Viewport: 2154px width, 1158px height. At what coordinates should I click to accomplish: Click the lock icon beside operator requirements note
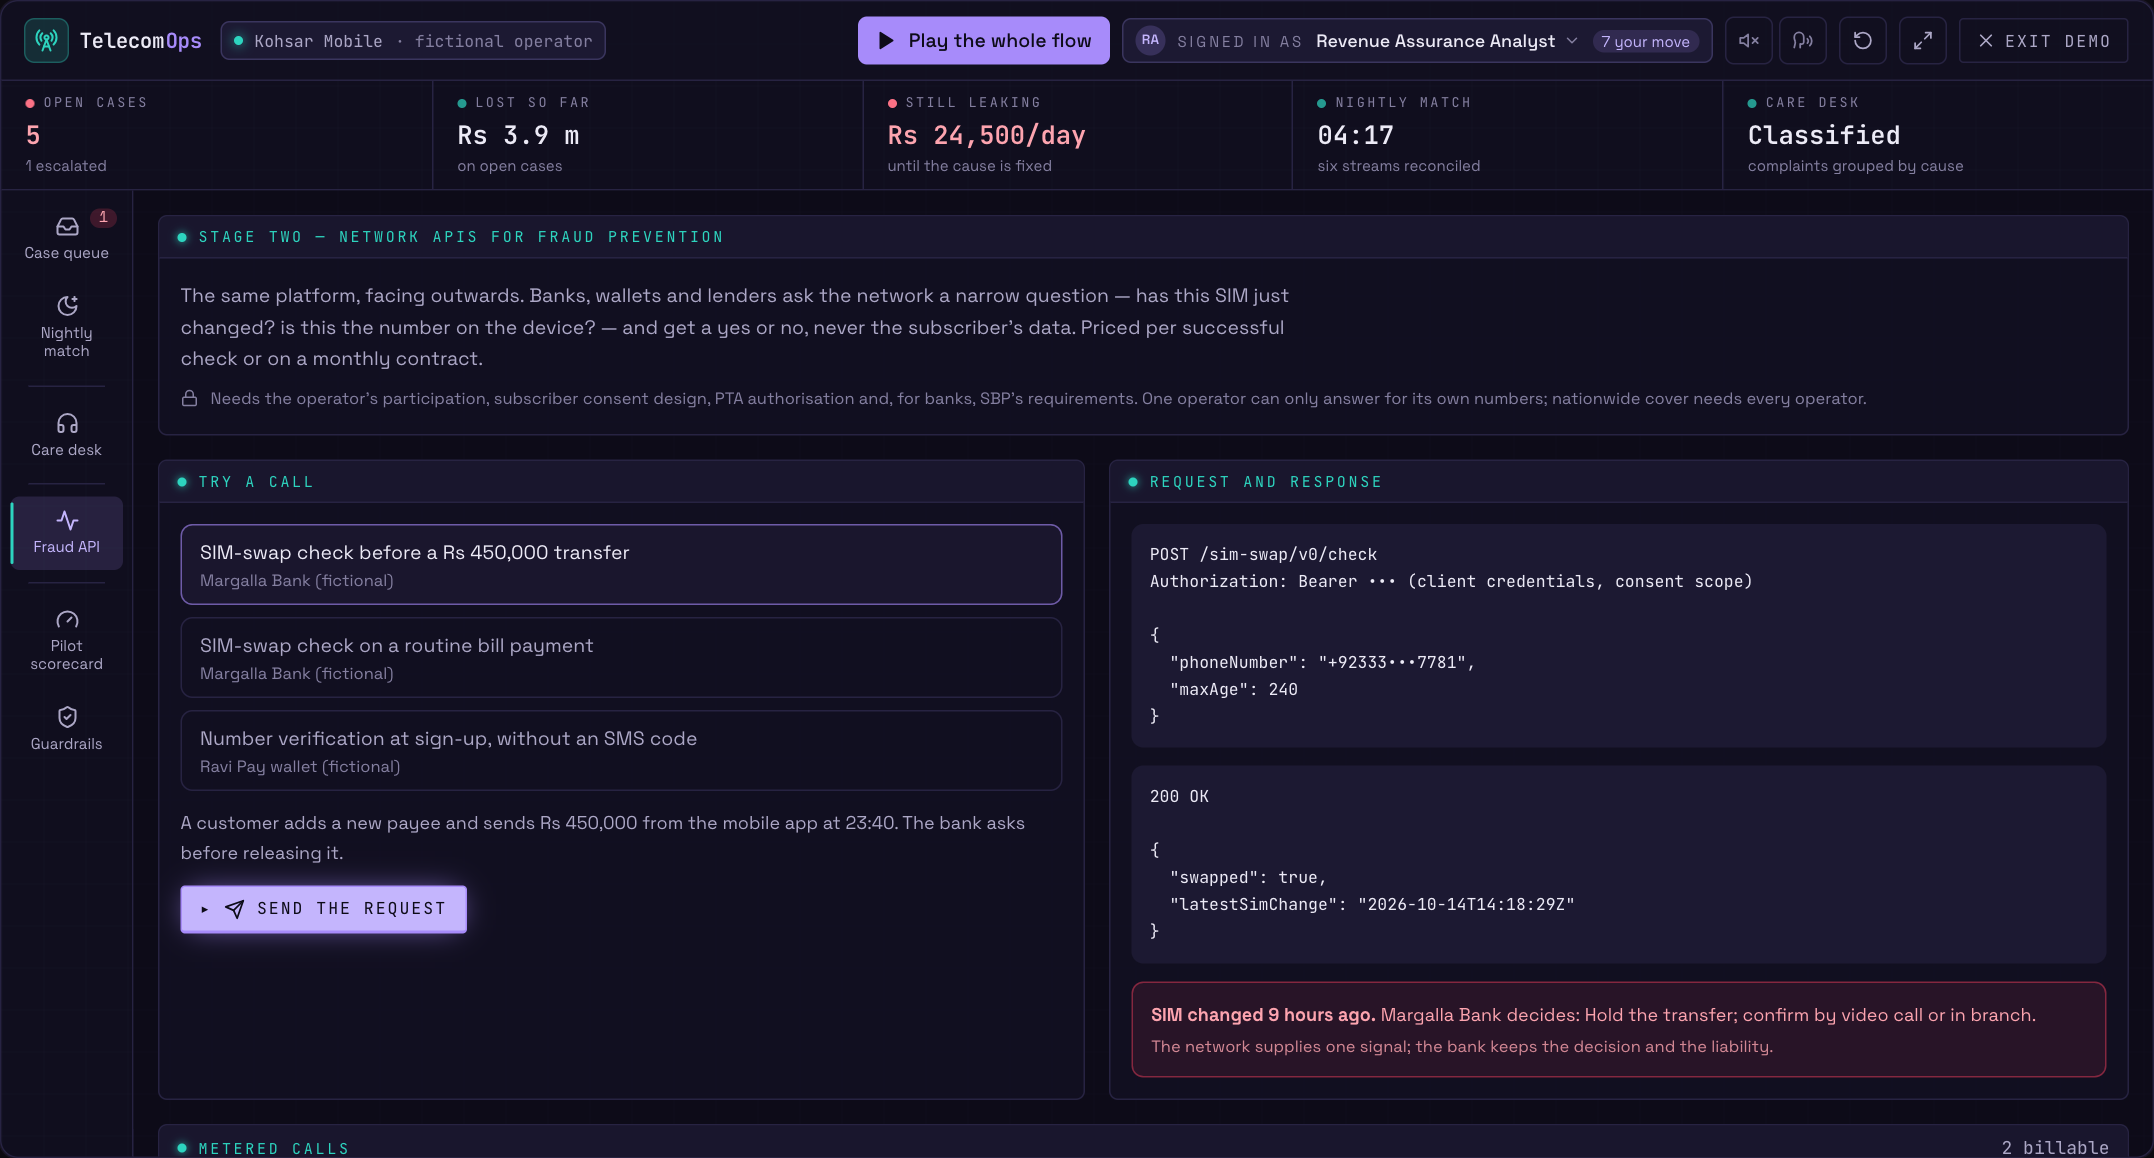click(x=189, y=398)
